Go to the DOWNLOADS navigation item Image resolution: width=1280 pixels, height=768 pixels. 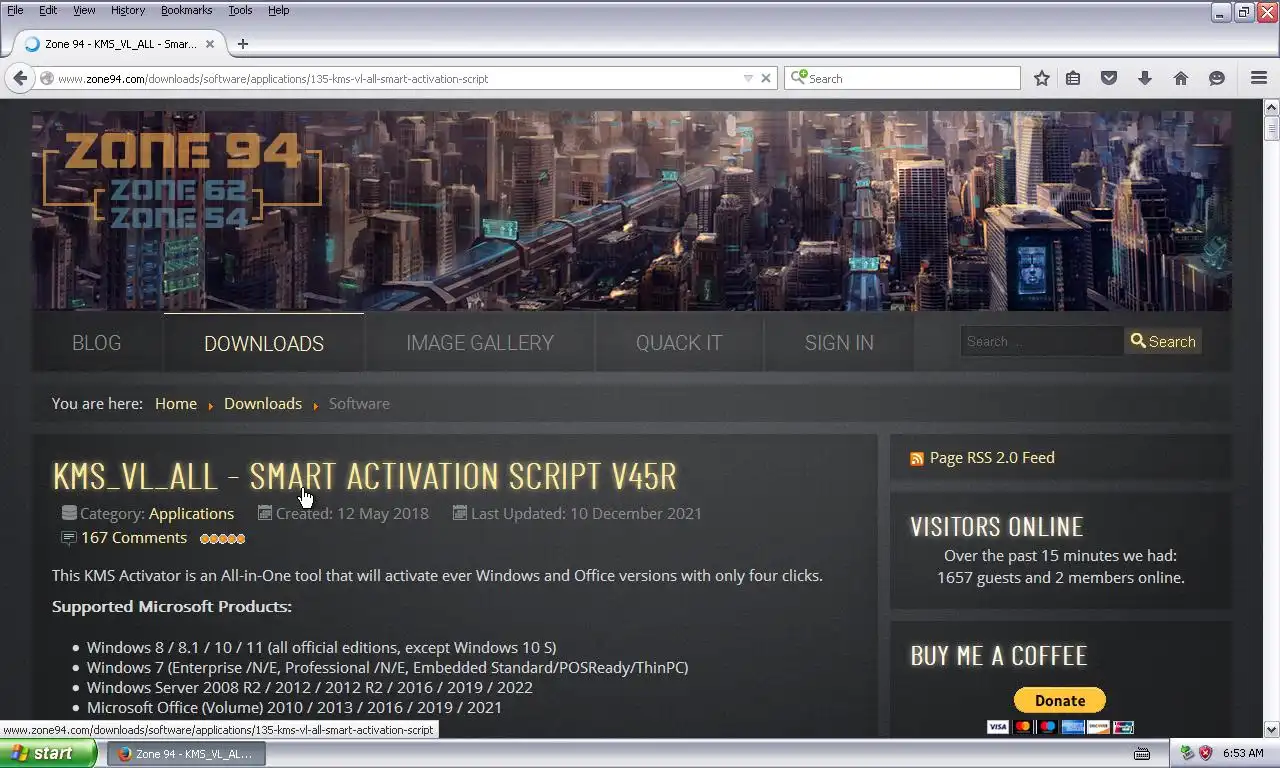point(264,343)
